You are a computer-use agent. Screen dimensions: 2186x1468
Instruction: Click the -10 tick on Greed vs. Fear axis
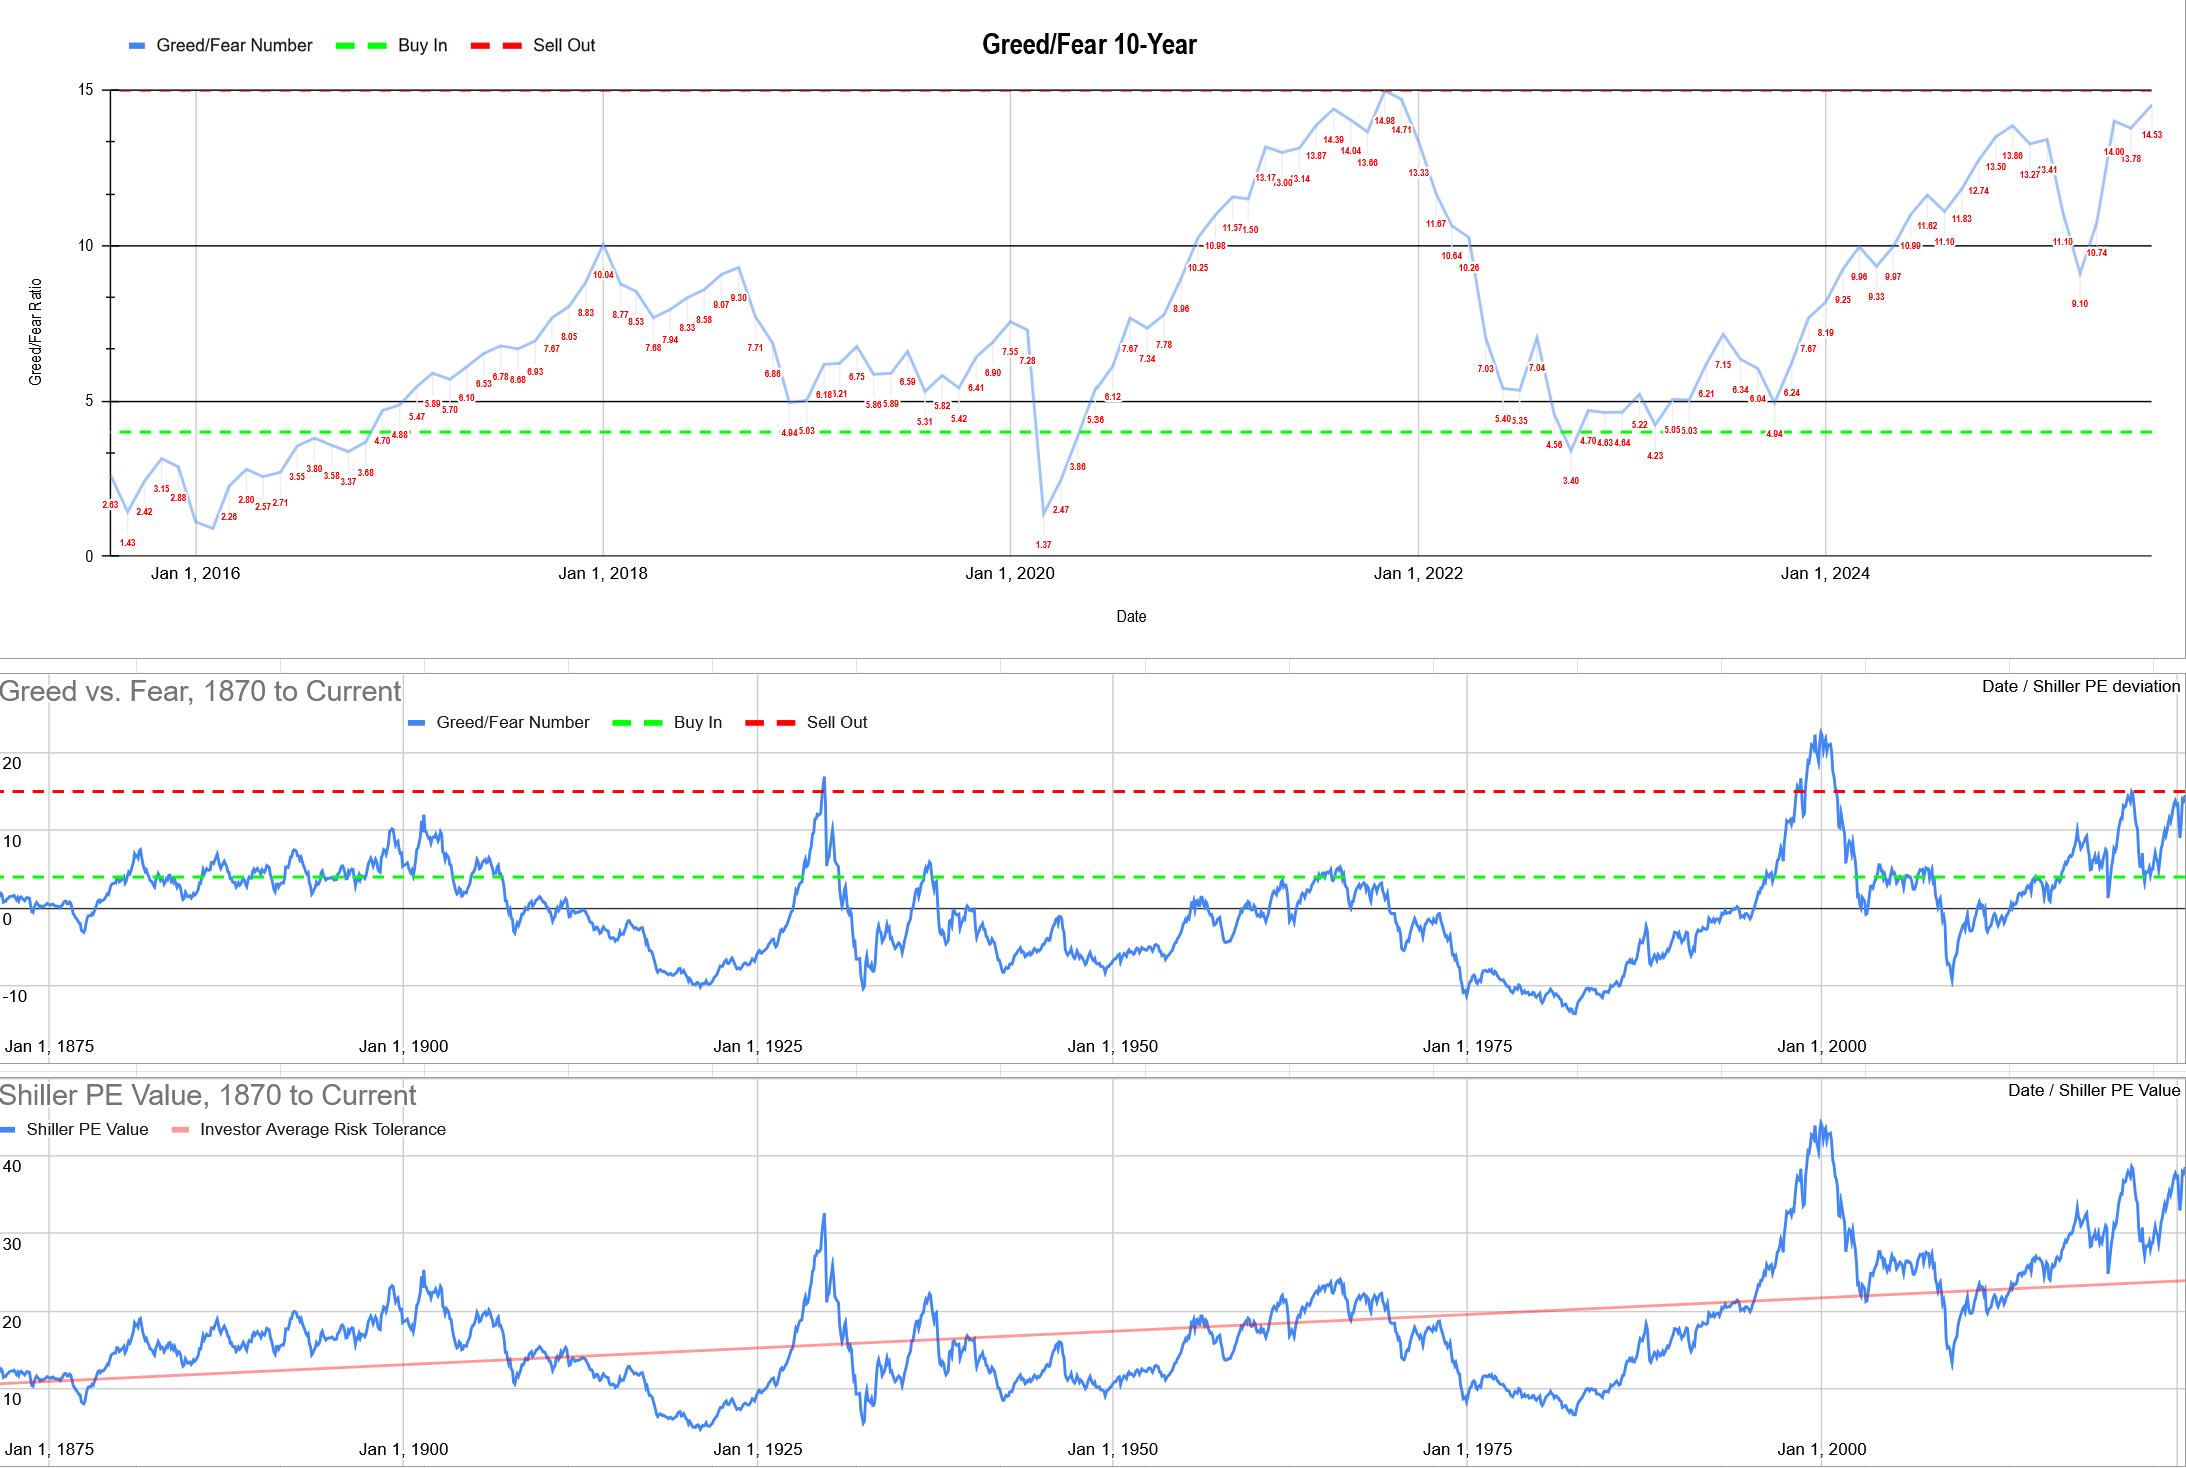point(15,996)
